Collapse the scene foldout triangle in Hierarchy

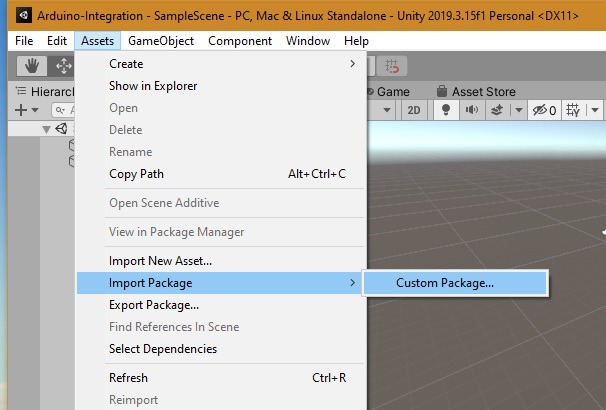pyautogui.click(x=46, y=129)
